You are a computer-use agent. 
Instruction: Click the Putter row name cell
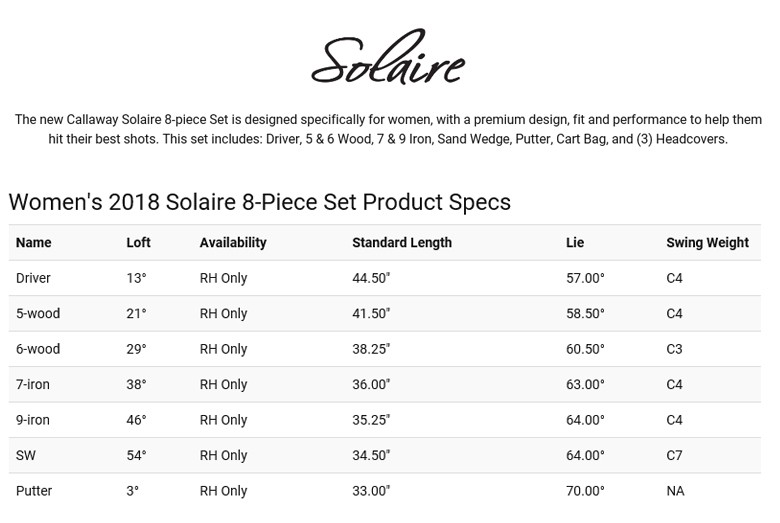pyautogui.click(x=34, y=491)
